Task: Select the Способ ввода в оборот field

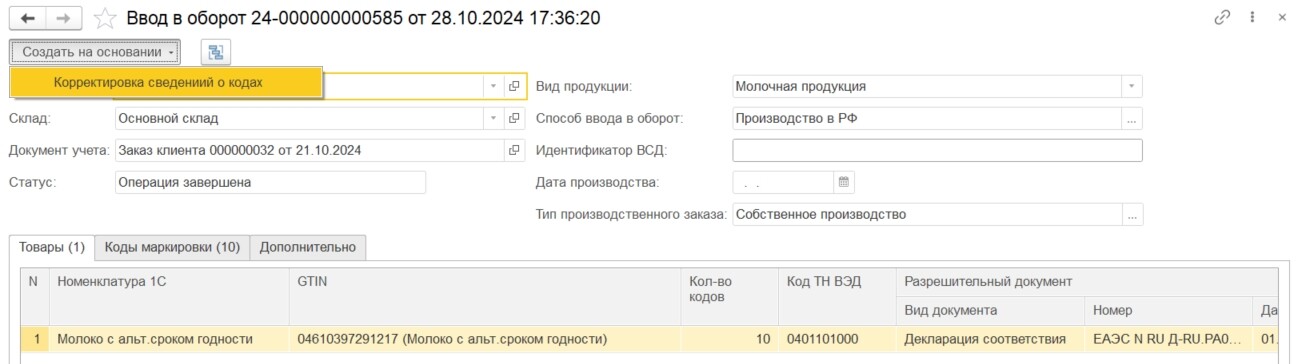Action: click(926, 118)
